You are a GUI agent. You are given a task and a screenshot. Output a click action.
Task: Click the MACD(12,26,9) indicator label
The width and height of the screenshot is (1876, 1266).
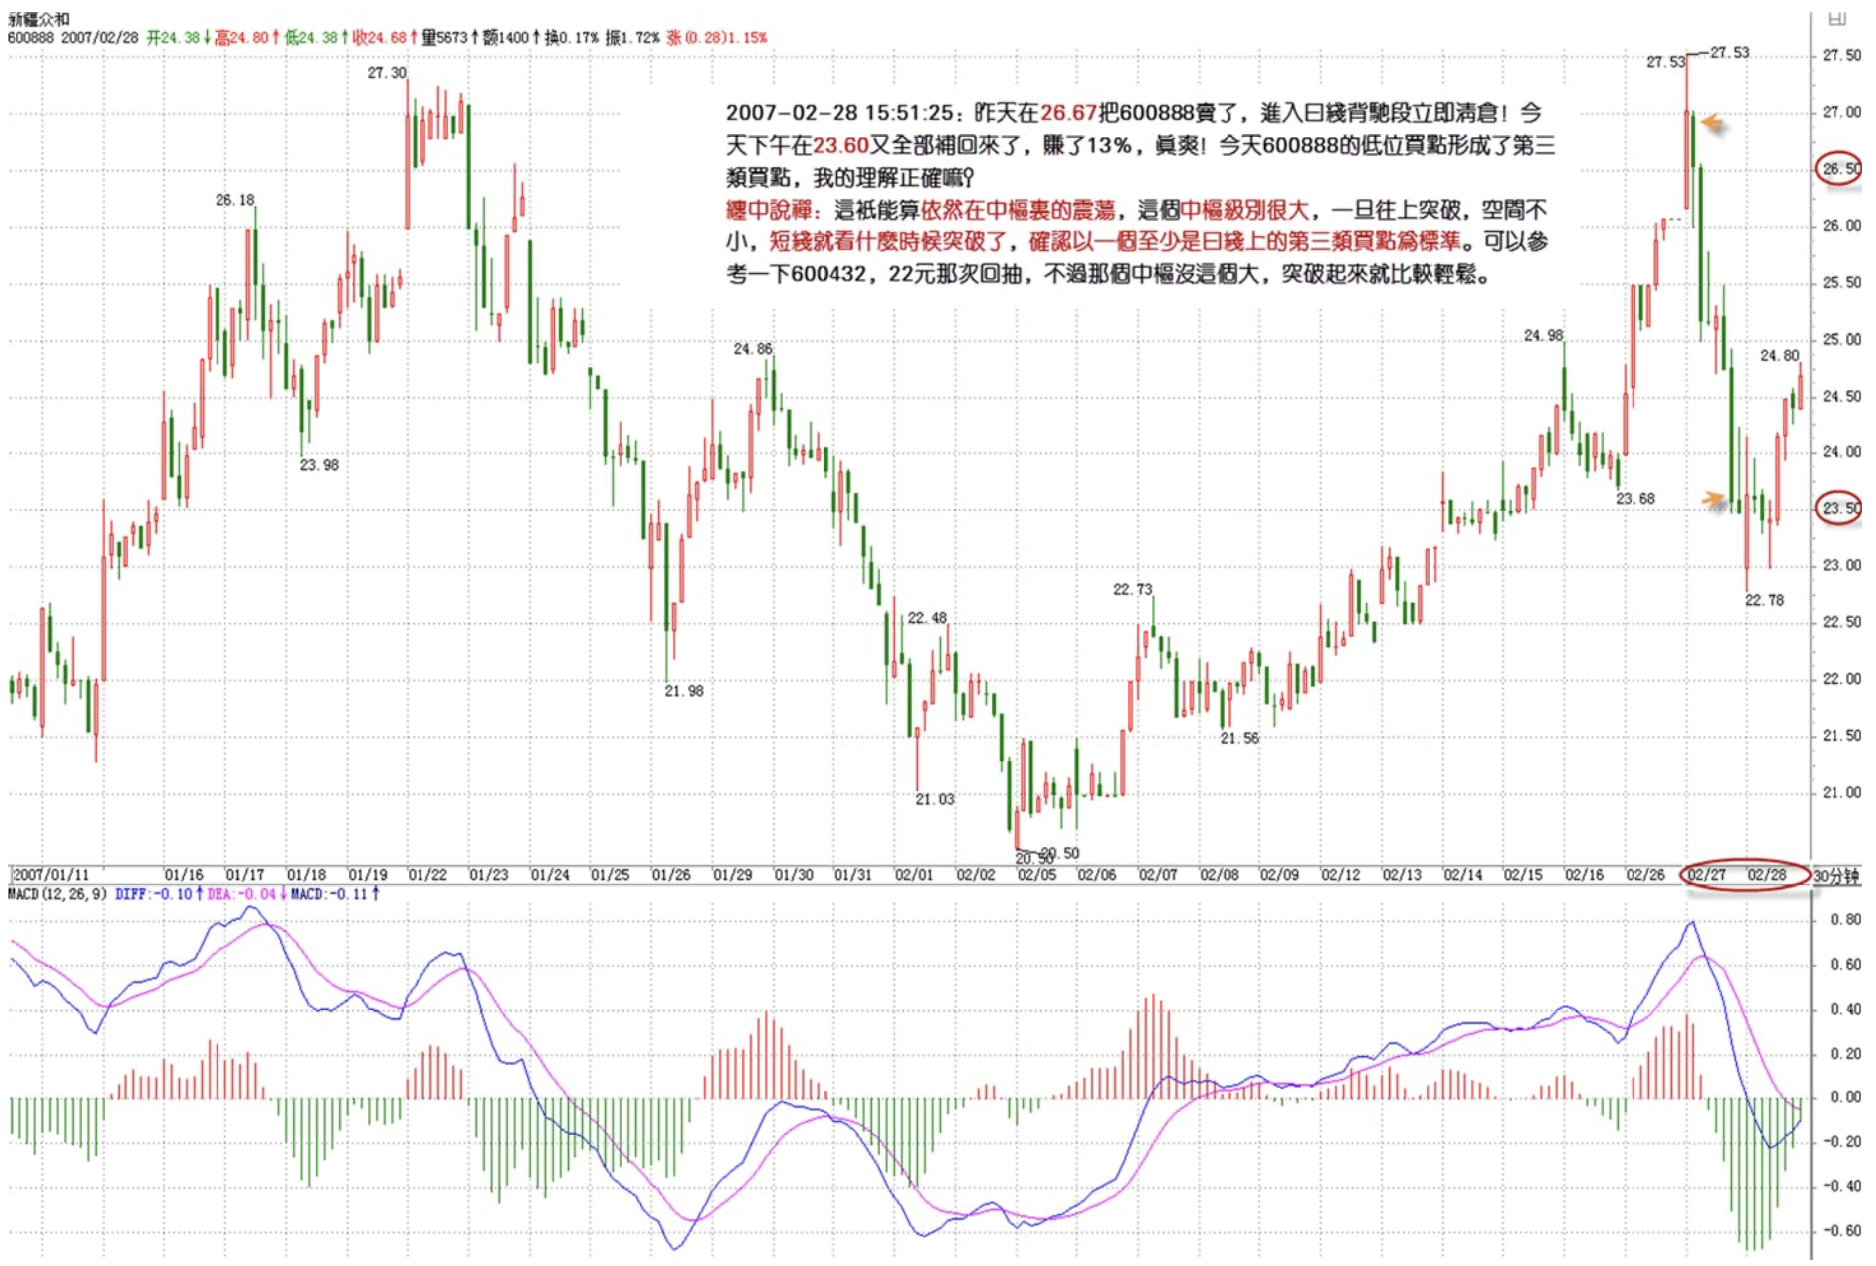click(57, 894)
